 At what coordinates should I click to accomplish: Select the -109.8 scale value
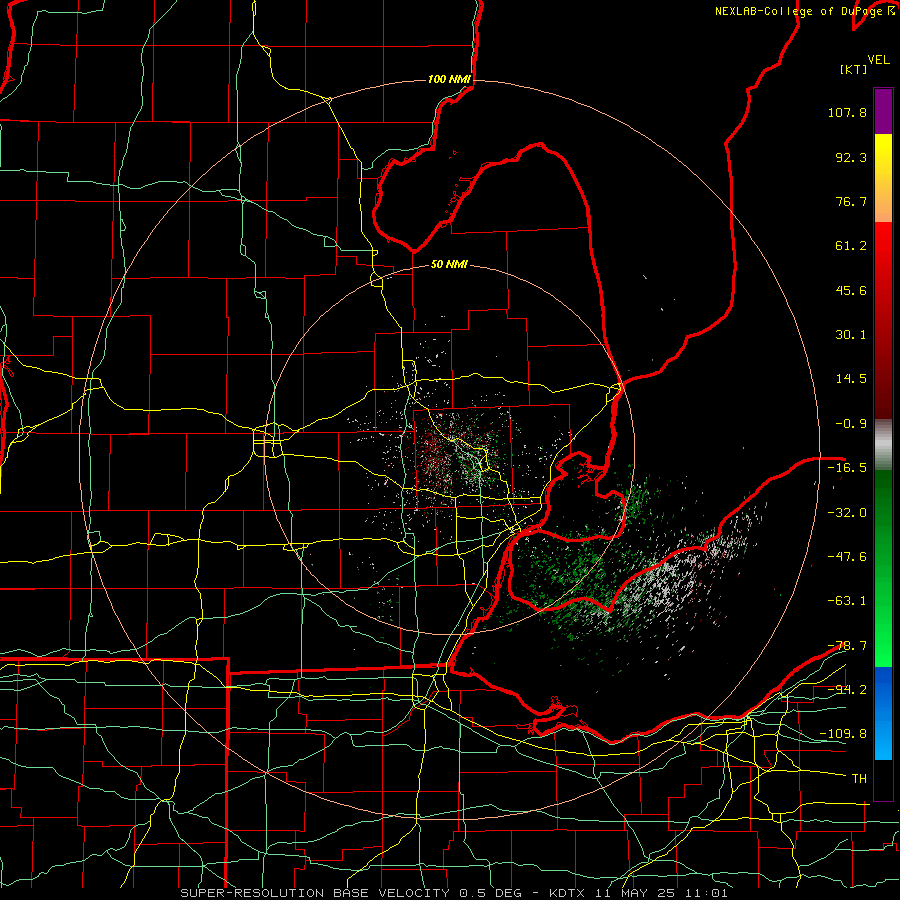coord(843,734)
